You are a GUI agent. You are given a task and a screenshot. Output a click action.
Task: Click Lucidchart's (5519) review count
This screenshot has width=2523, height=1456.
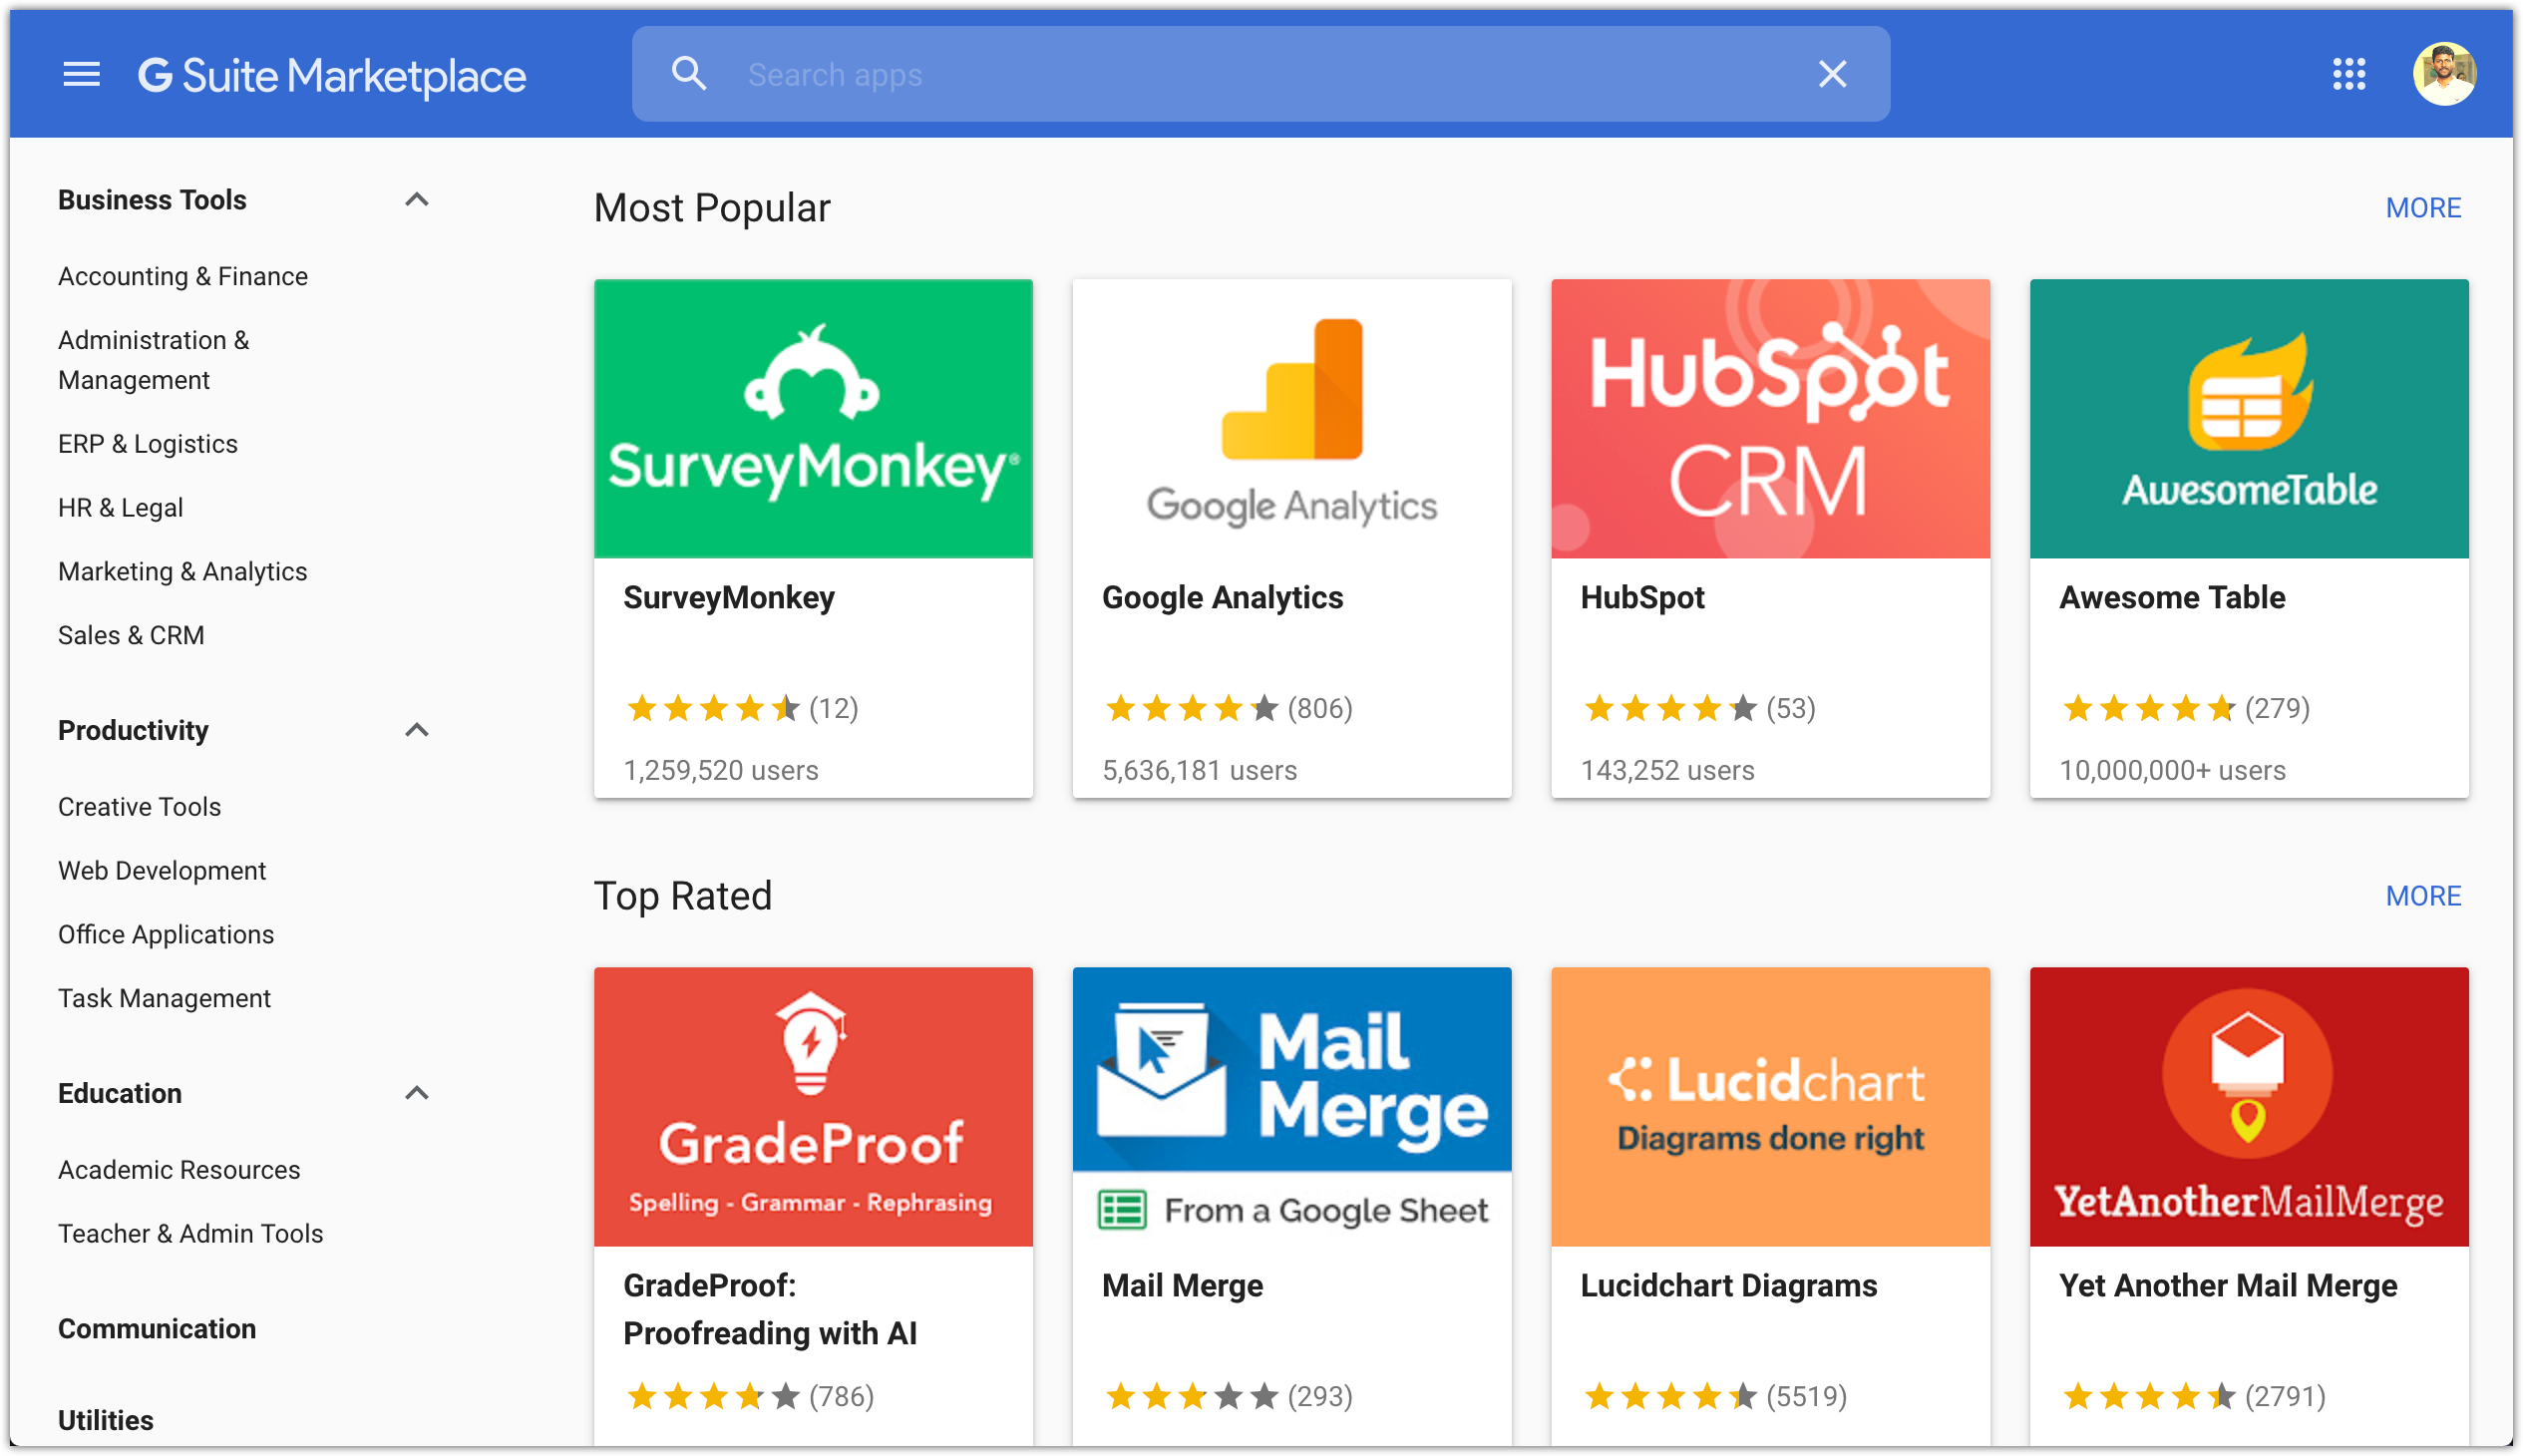[1806, 1397]
